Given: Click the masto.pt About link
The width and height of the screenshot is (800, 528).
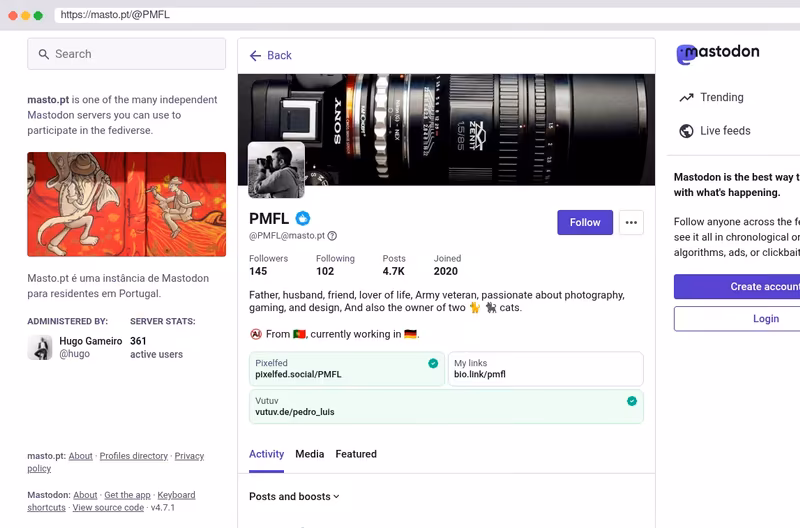Looking at the screenshot, I should pos(81,456).
